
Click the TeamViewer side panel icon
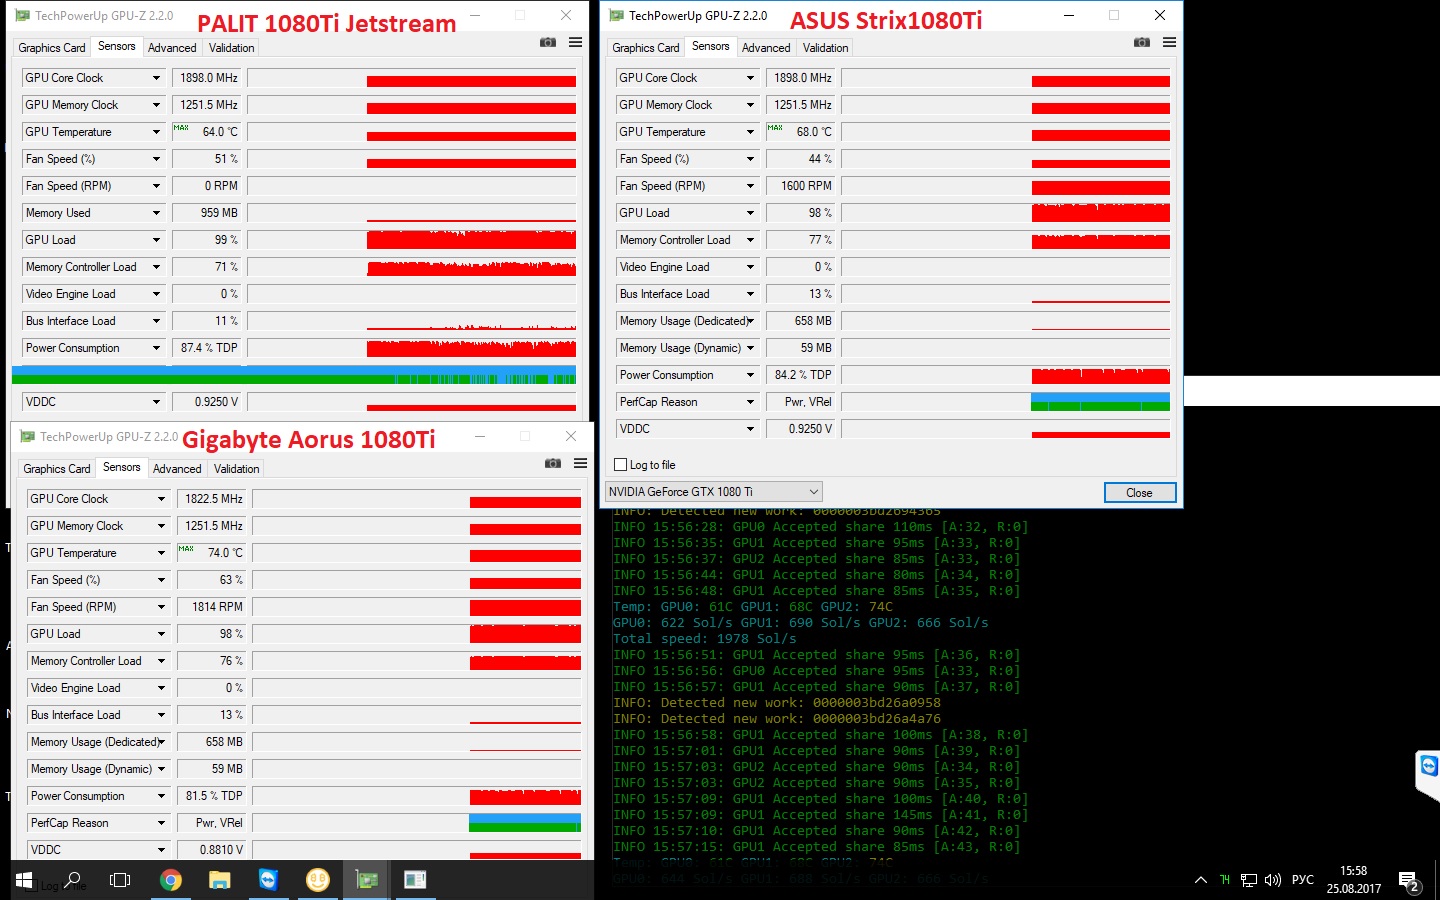coord(1429,767)
